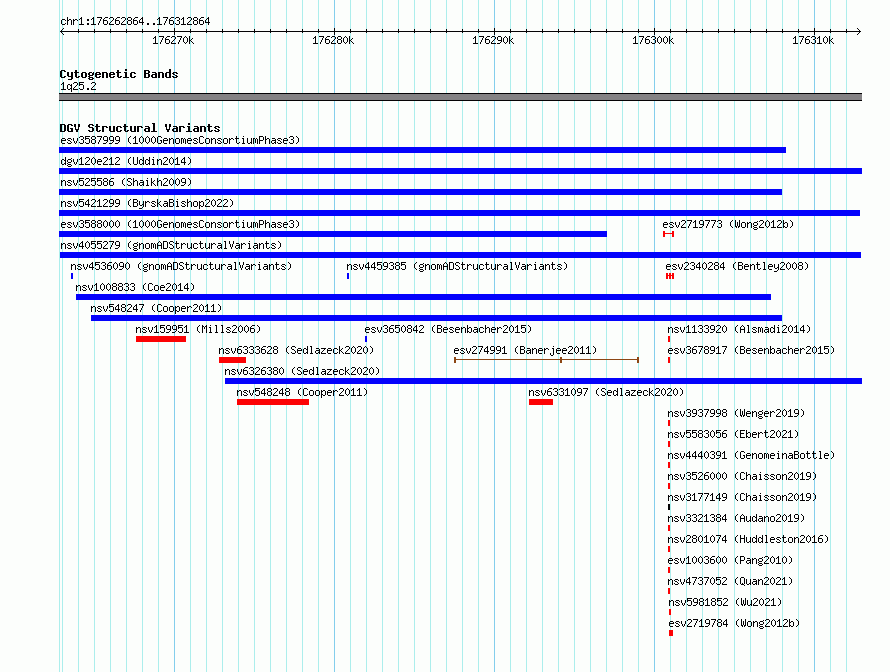Open nsv3526000 (Chaisson2019) label
This screenshot has height=672, width=890.
tap(742, 476)
